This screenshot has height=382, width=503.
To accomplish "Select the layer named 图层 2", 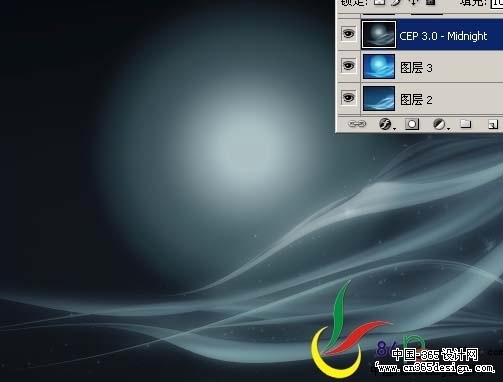I will click(x=432, y=99).
